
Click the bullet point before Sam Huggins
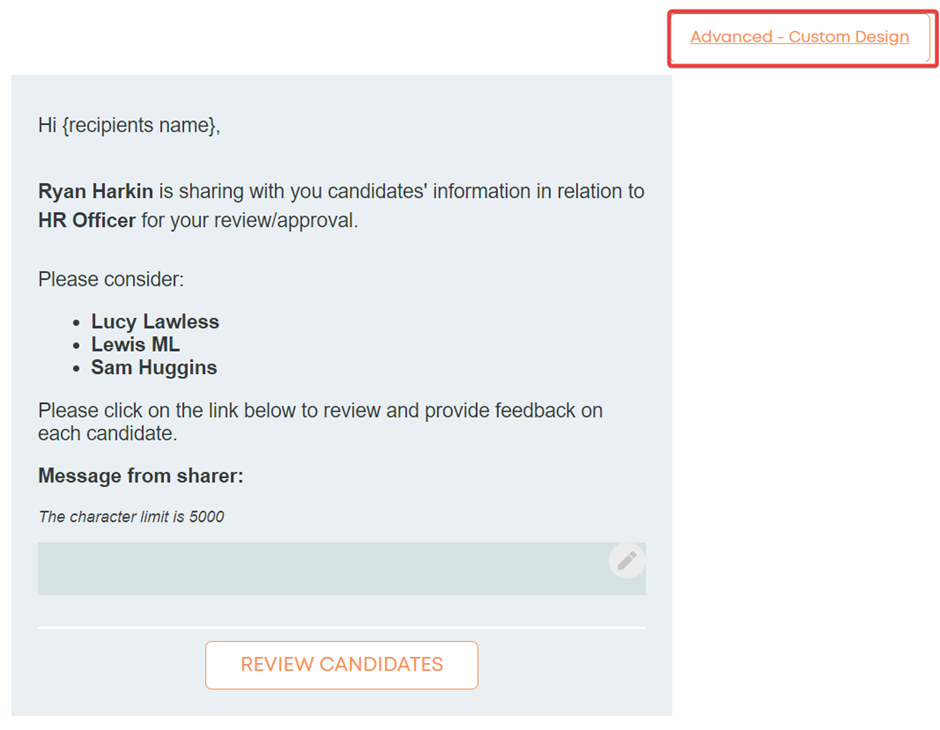click(76, 369)
